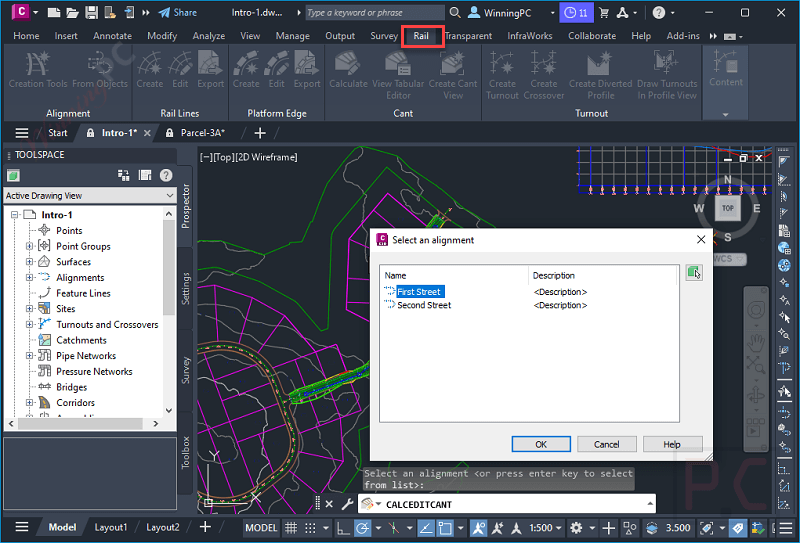The image size is (800, 543).
Task: Click Create Crossover icon
Action: pos(543,63)
